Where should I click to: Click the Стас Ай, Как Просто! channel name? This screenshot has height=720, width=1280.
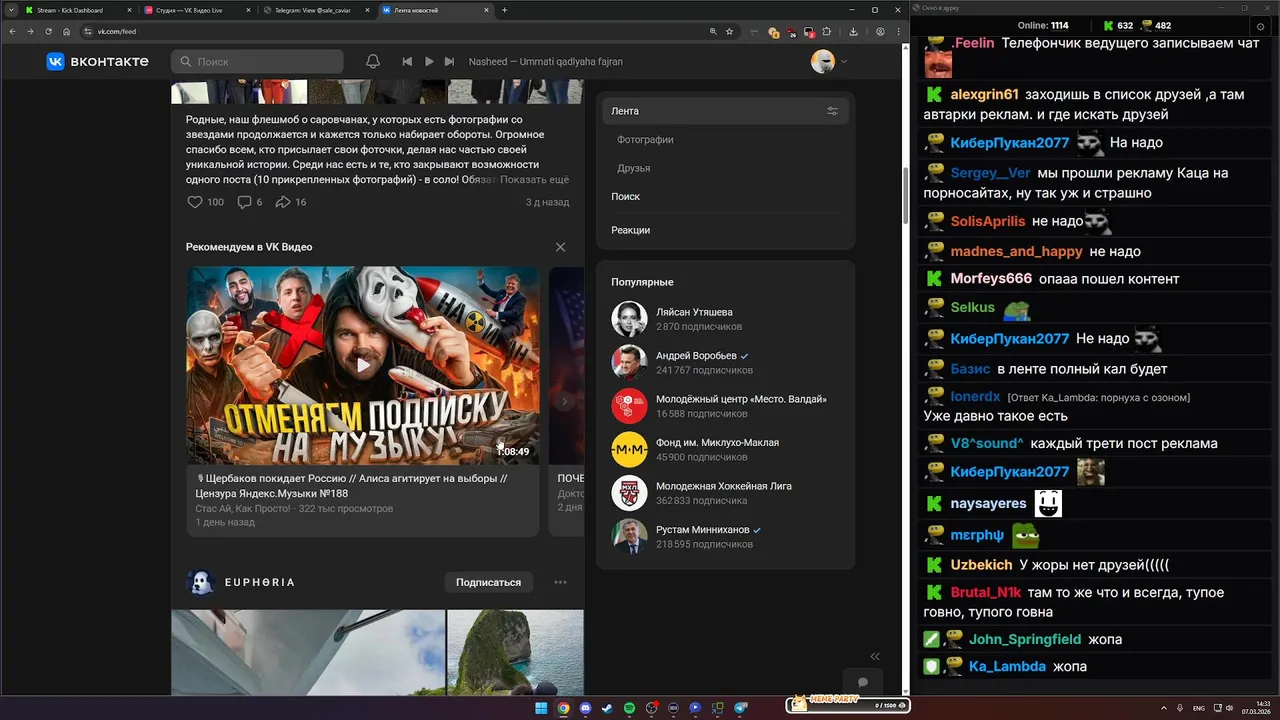click(x=243, y=509)
